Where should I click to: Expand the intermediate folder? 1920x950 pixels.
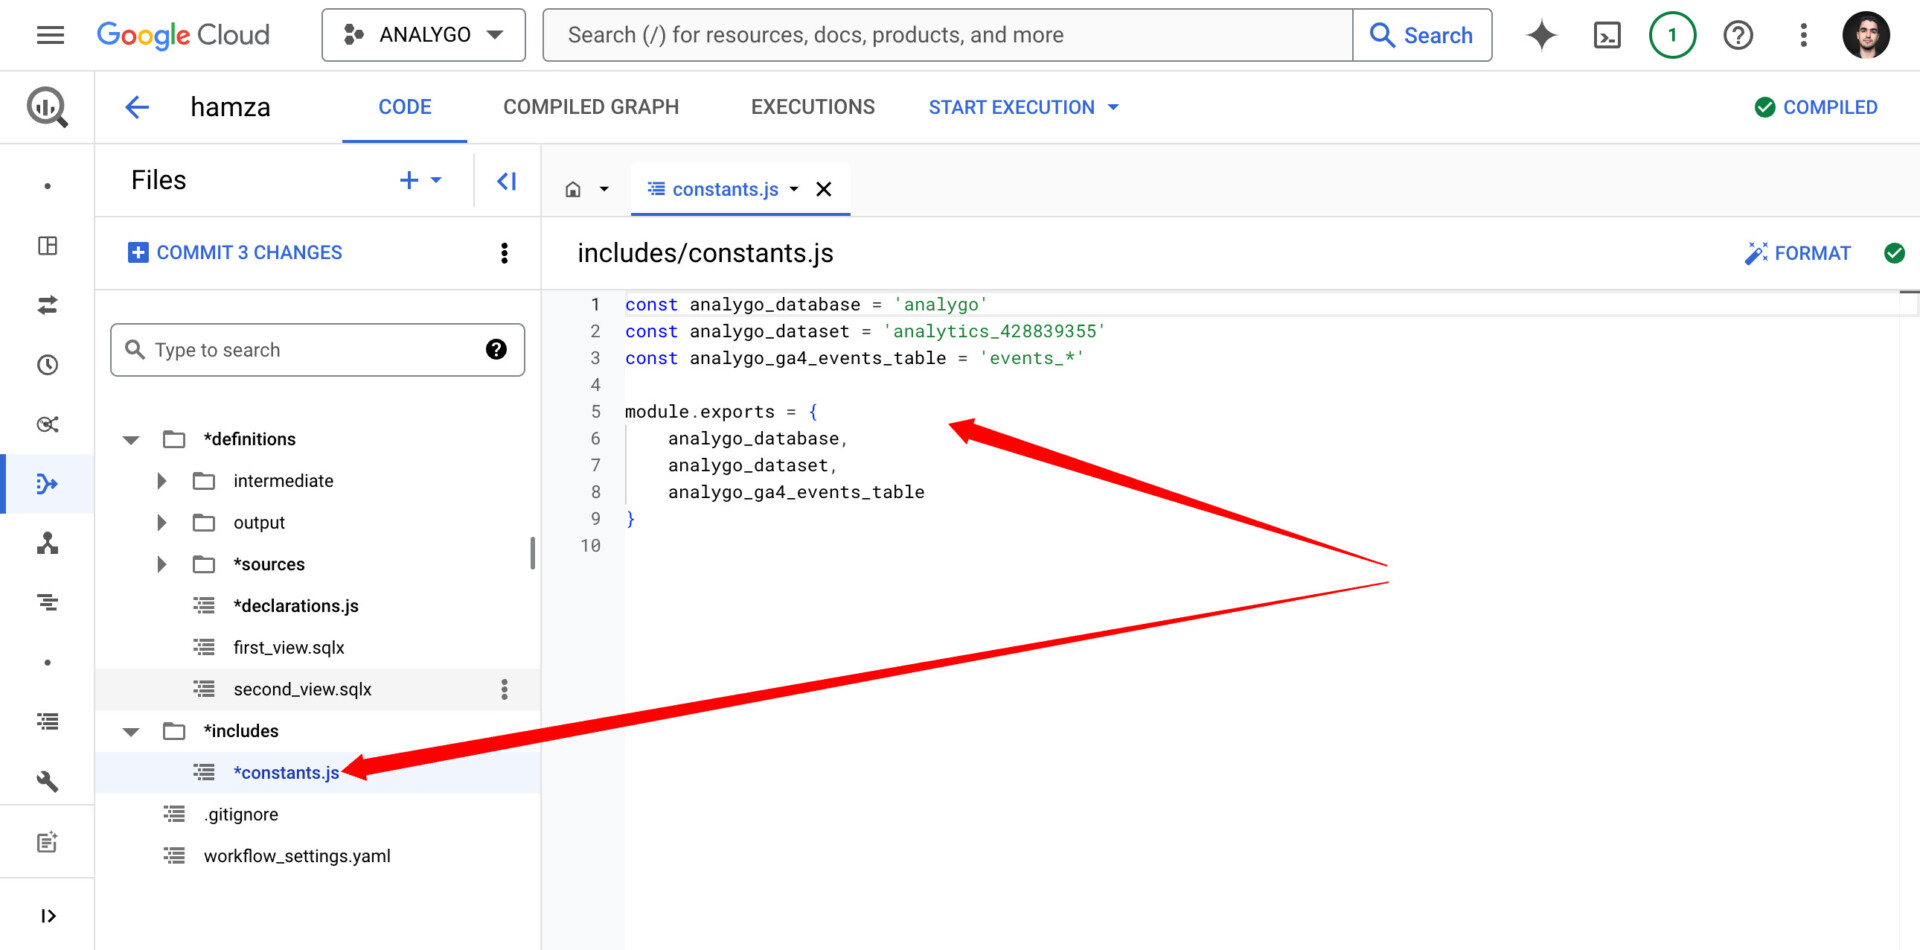click(x=161, y=481)
